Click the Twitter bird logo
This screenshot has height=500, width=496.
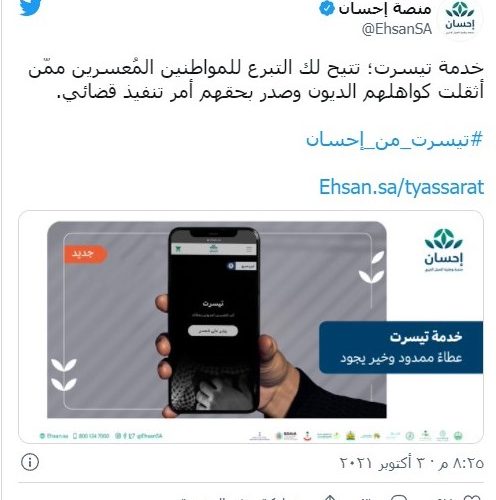coord(30,7)
